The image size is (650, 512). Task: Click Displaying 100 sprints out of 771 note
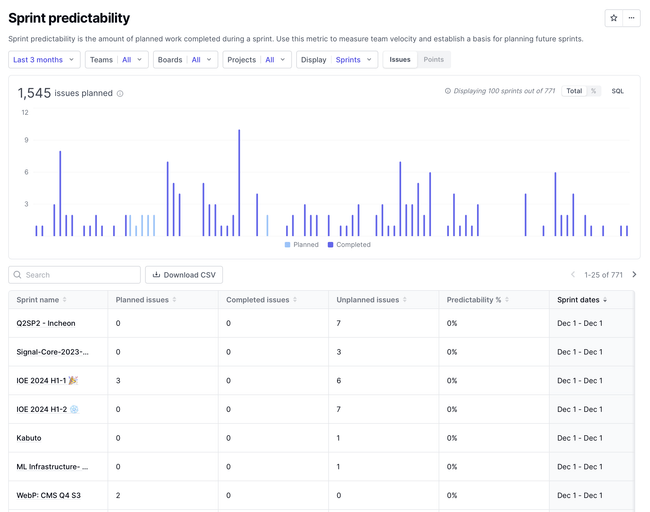504,91
